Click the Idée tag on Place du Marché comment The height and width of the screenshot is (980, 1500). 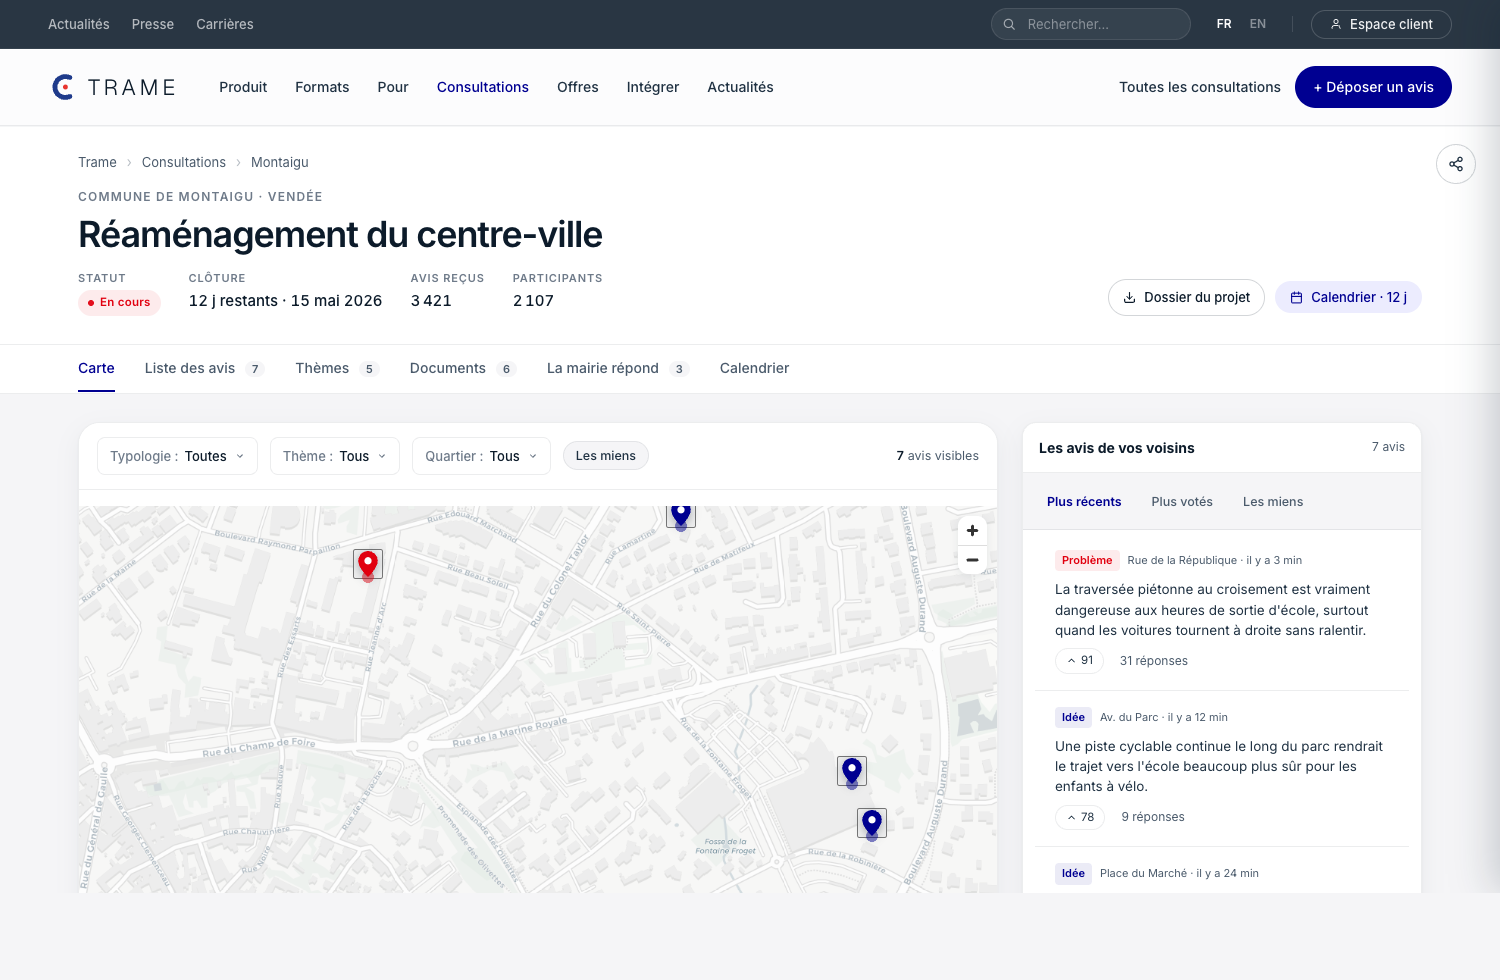pos(1073,873)
